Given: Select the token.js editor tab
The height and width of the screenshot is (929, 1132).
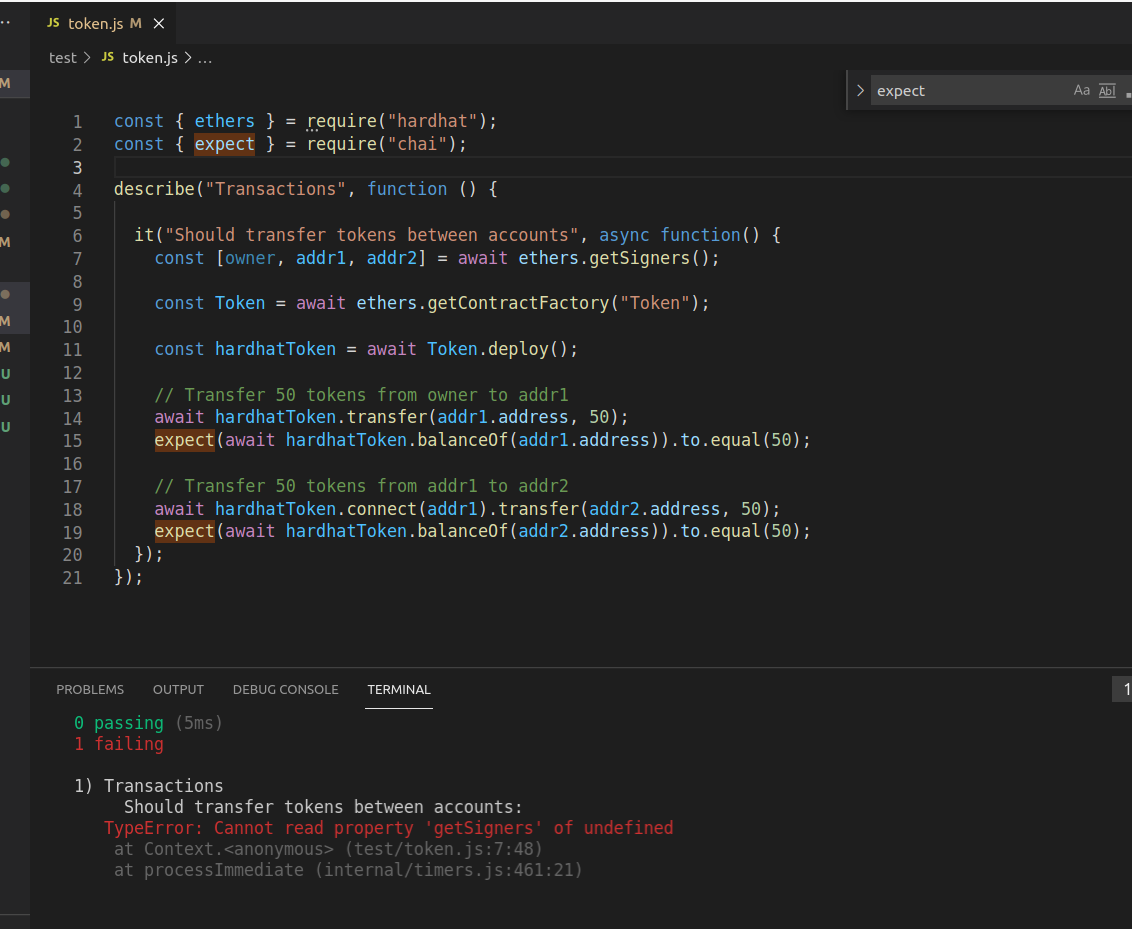Looking at the screenshot, I should [103, 23].
